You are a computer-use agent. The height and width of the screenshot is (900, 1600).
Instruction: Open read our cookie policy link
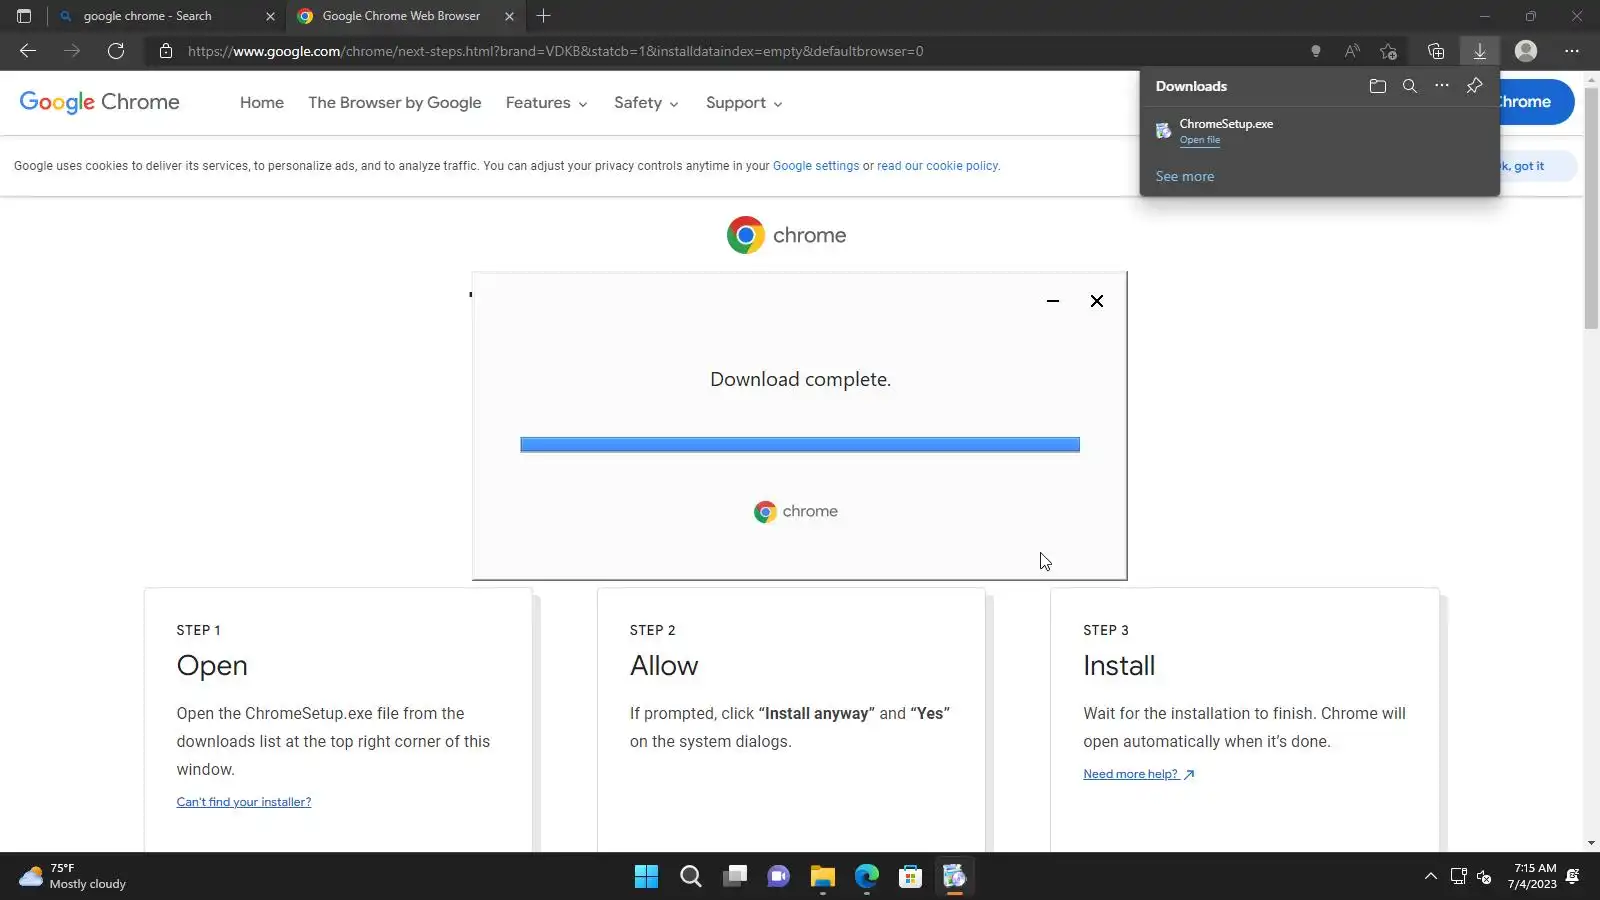pos(938,166)
